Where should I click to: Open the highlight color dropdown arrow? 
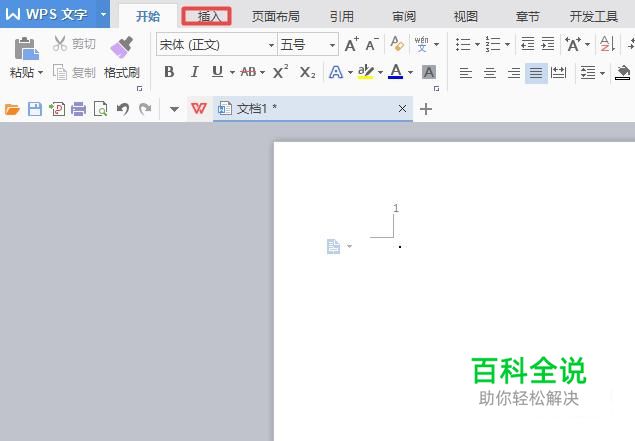(x=380, y=73)
